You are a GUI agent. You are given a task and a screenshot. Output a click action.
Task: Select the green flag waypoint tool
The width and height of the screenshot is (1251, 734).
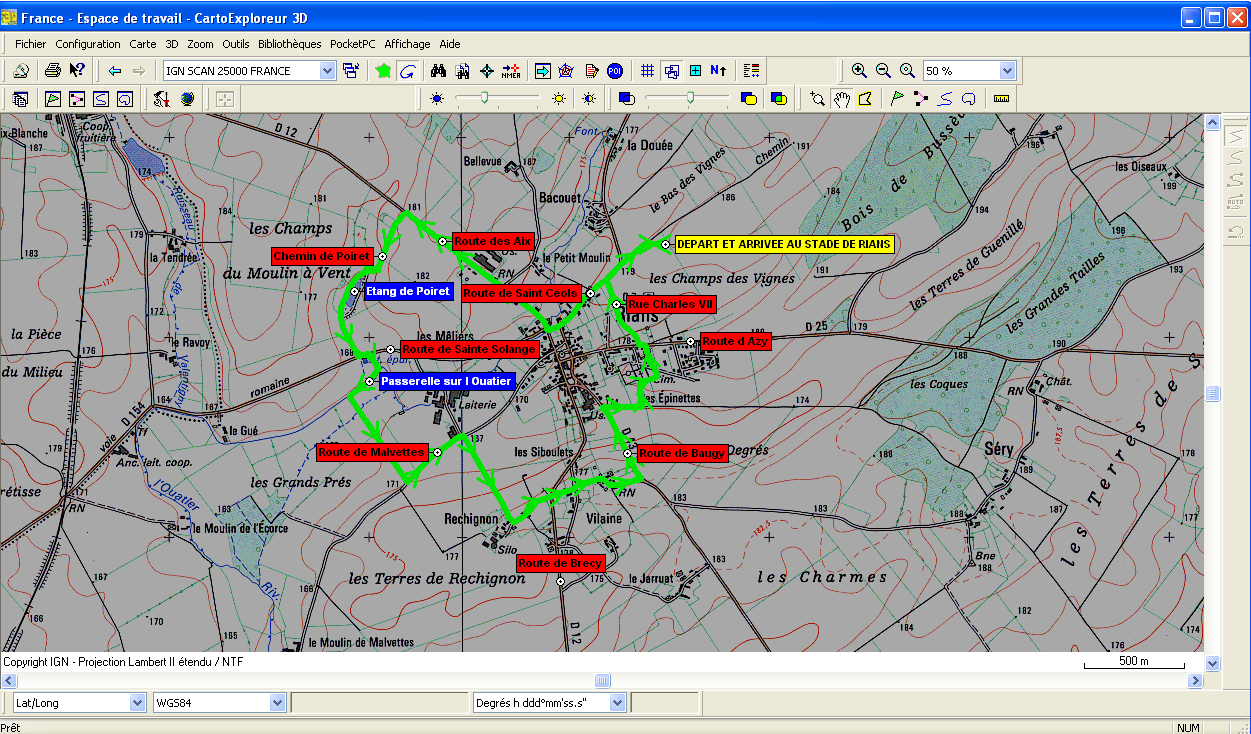897,99
